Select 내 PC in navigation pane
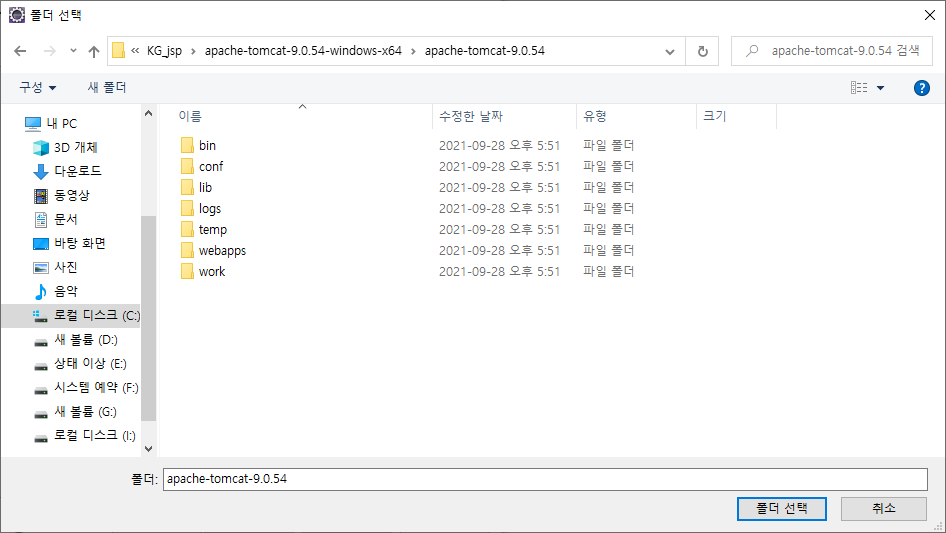The height and width of the screenshot is (533, 946). [x=62, y=124]
